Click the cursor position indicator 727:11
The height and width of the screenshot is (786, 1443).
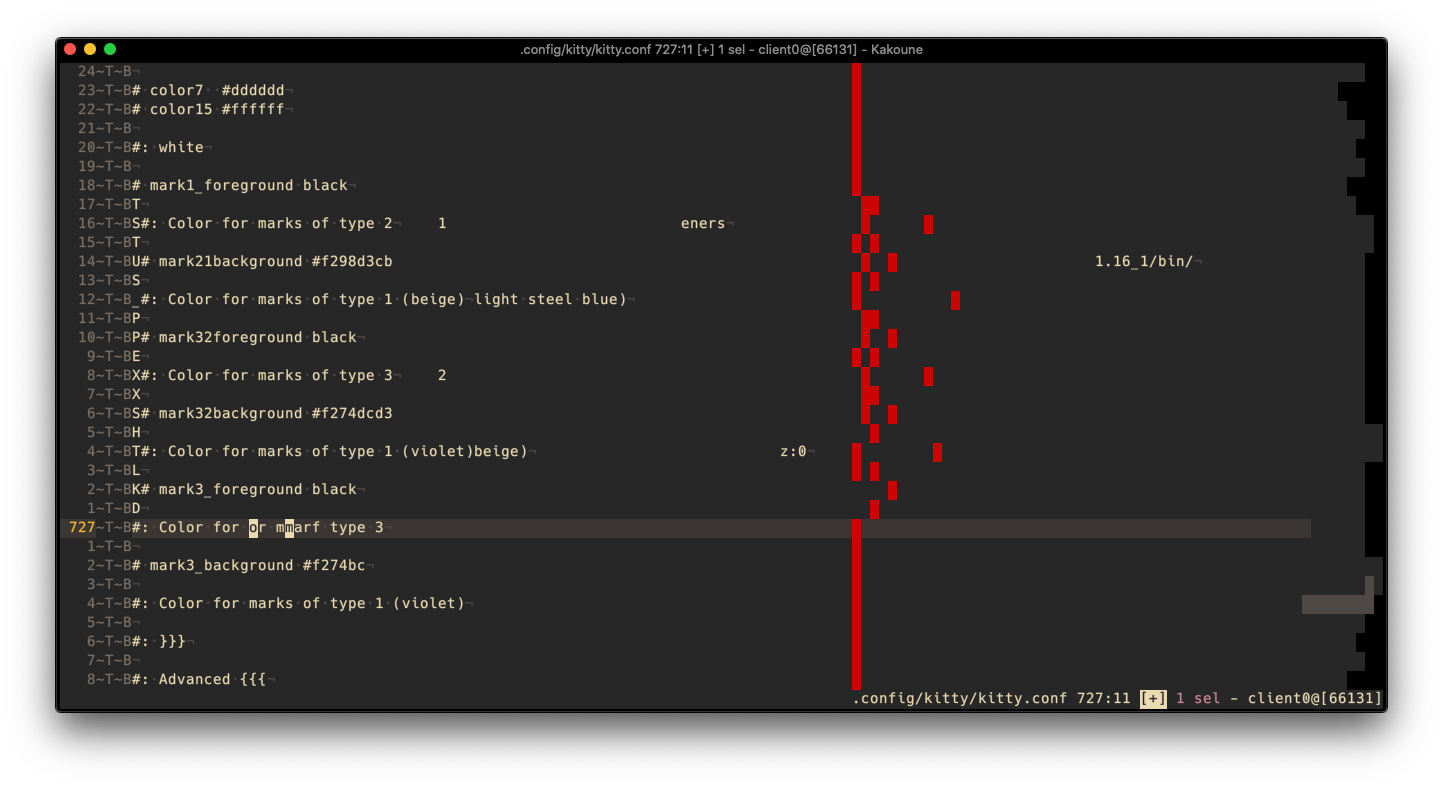(x=1104, y=698)
